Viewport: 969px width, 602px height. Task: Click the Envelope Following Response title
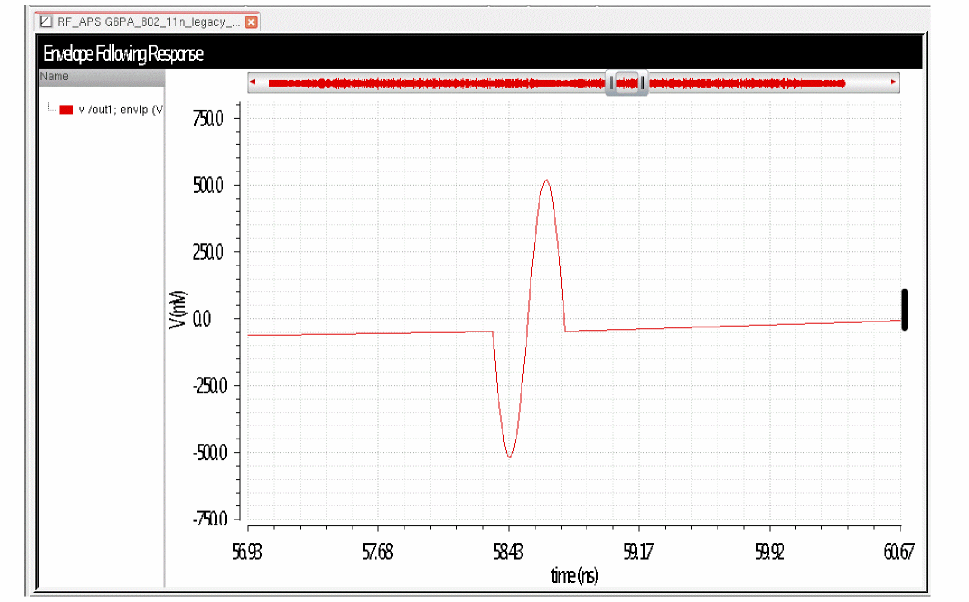123,54
